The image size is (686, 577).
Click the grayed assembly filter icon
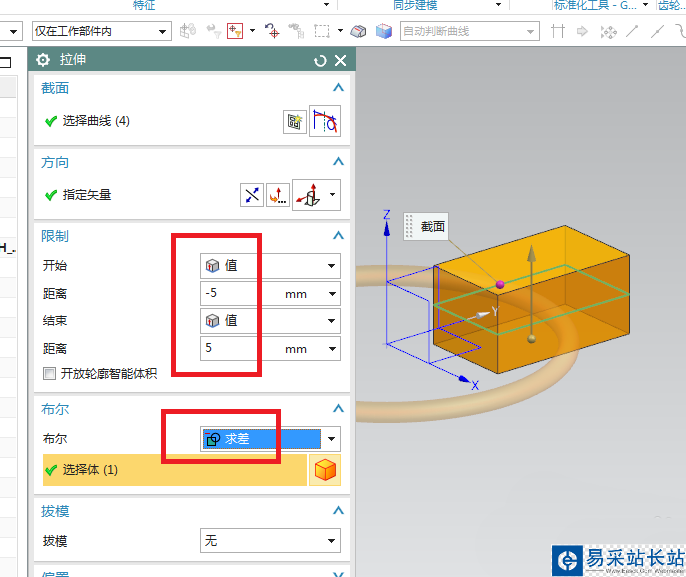[x=188, y=31]
